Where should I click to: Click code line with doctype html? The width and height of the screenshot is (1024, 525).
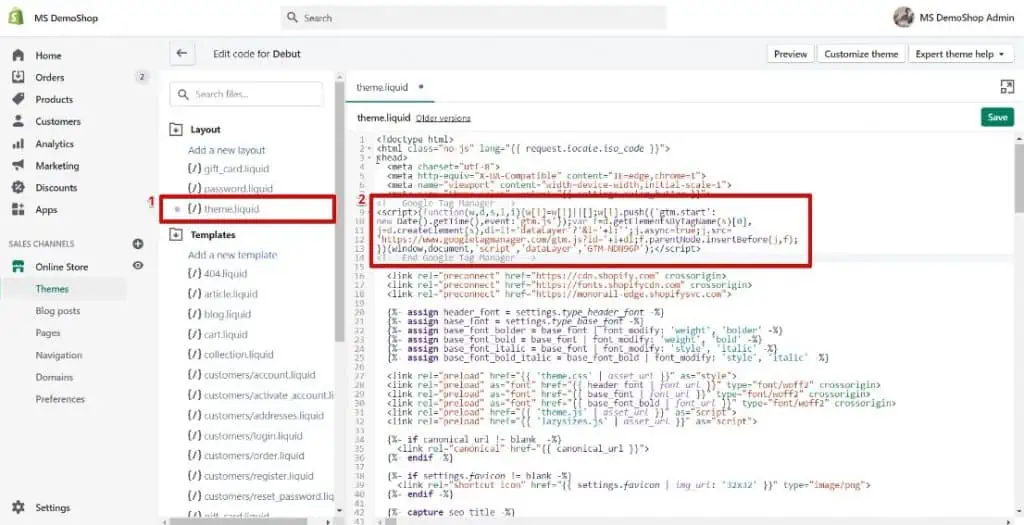(415, 140)
